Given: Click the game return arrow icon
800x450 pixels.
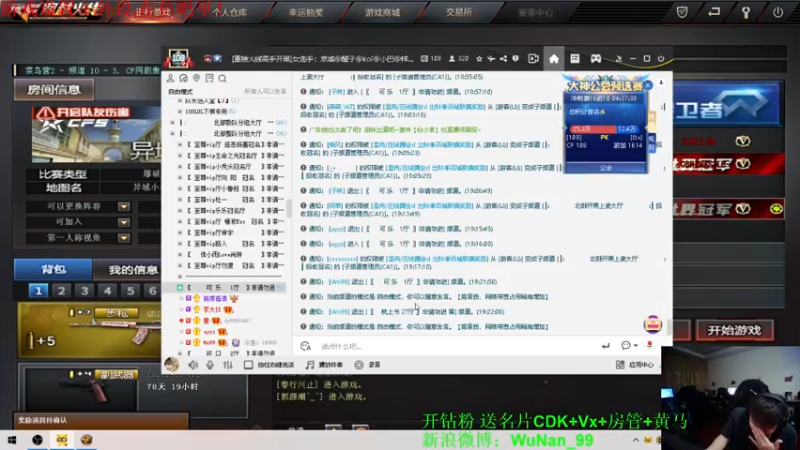Looking at the screenshot, I should tap(714, 12).
